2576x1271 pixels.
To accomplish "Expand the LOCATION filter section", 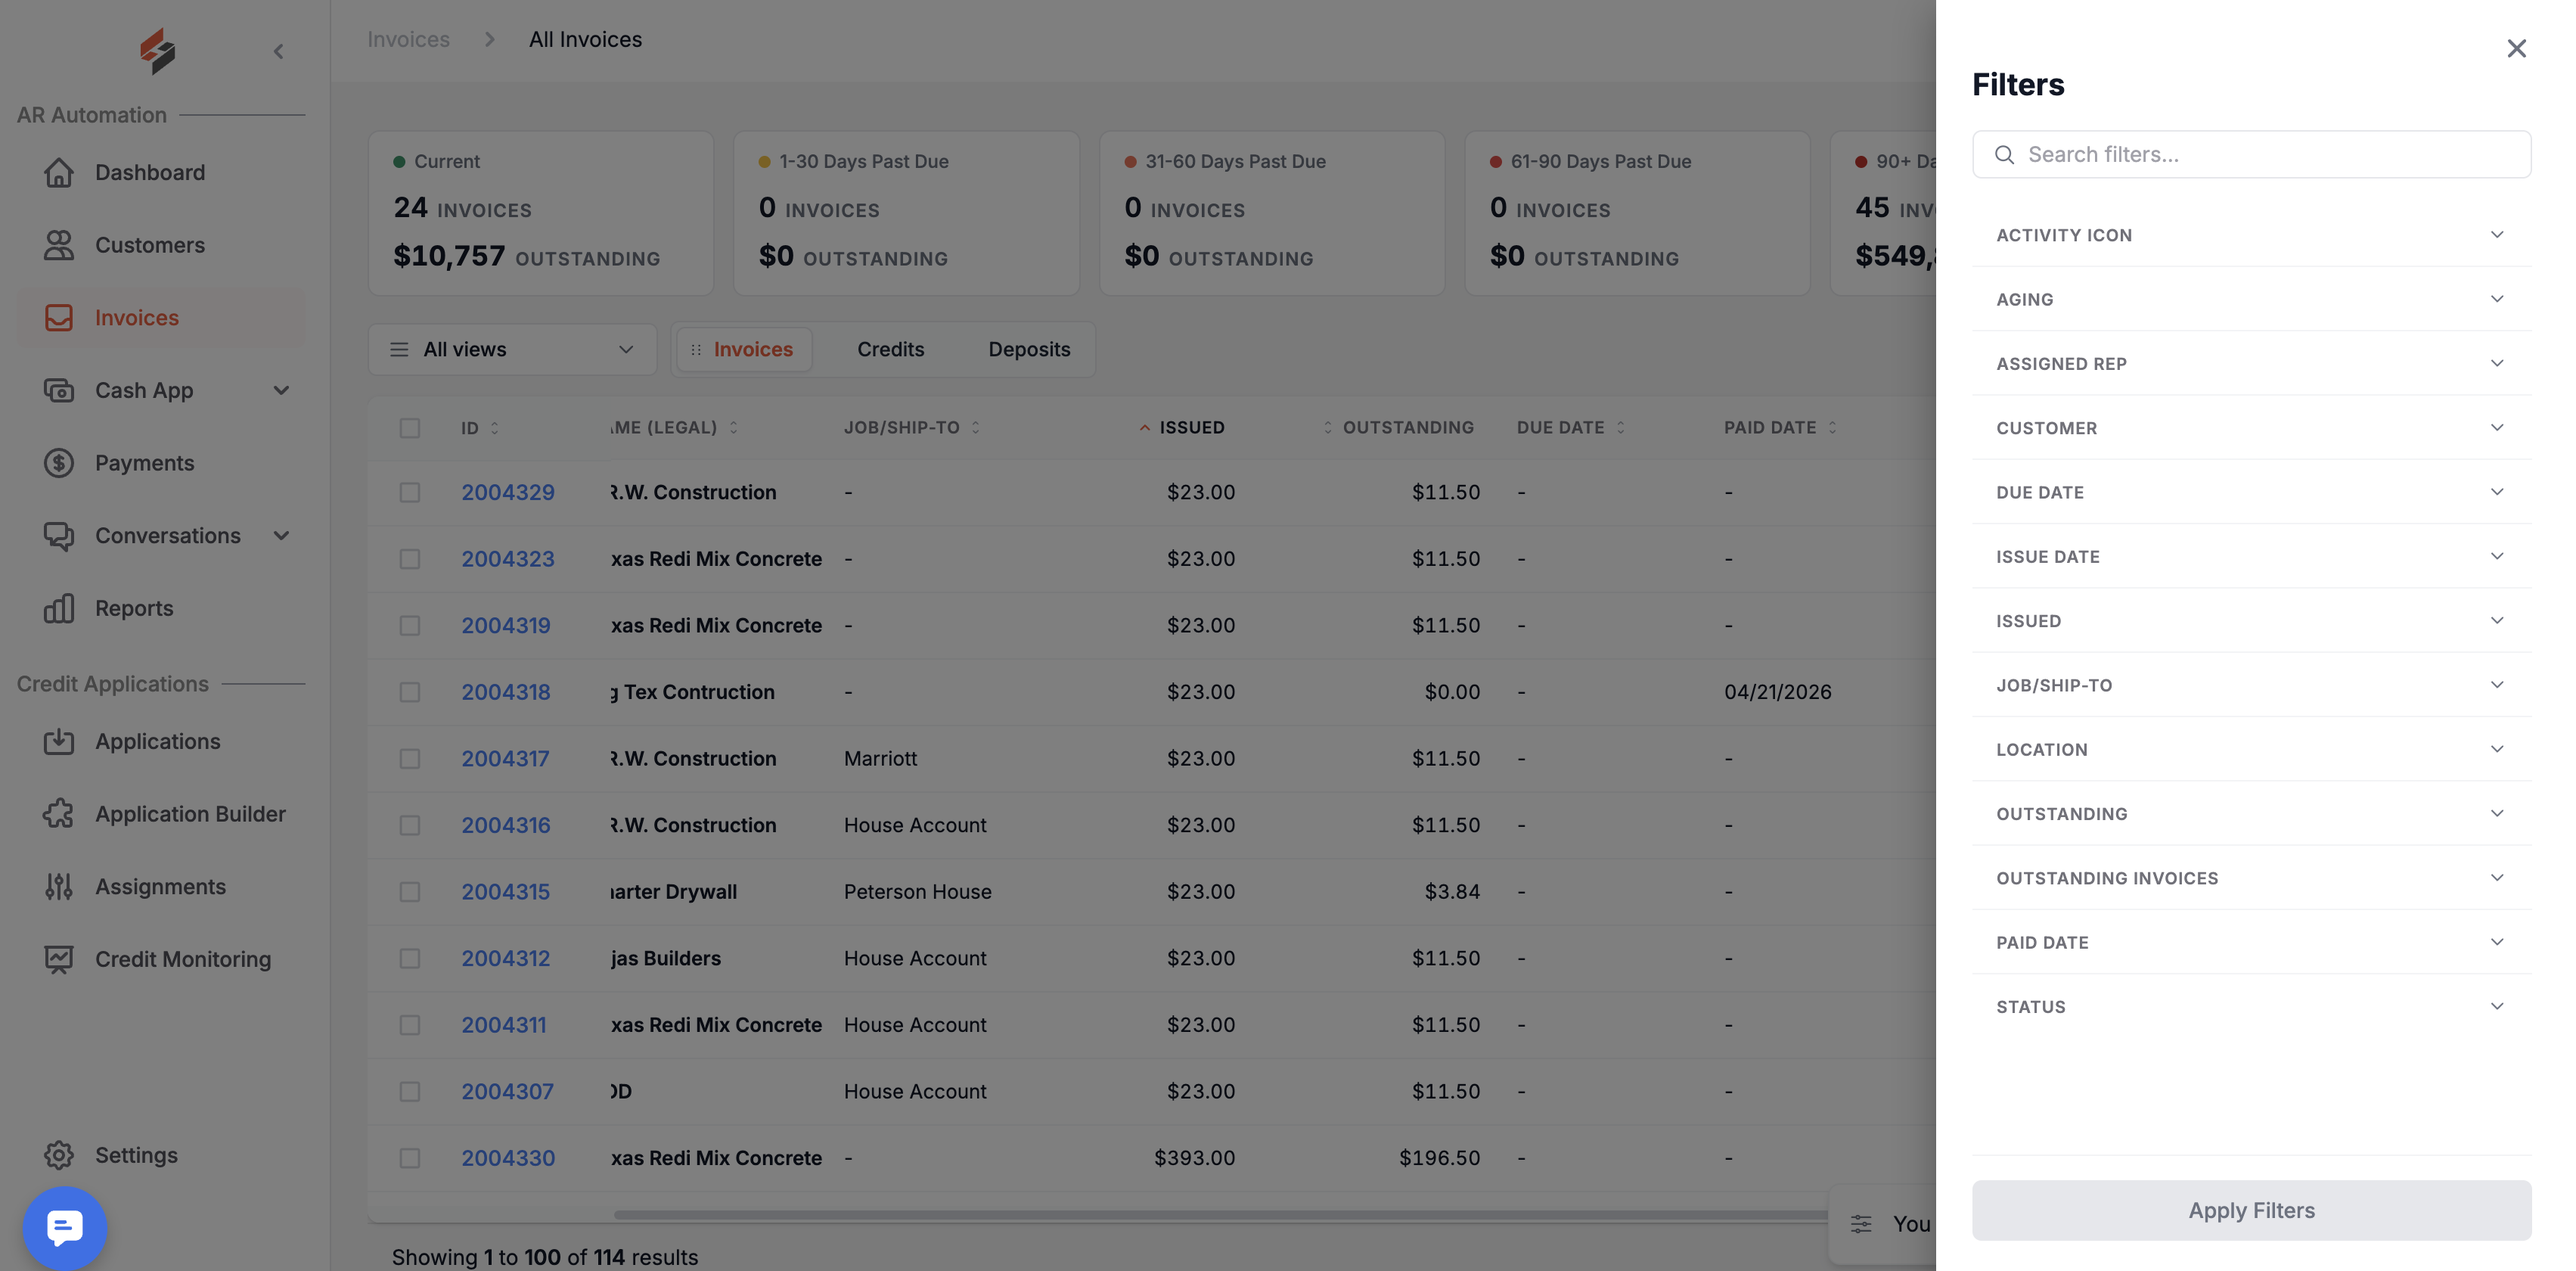I will [2251, 750].
